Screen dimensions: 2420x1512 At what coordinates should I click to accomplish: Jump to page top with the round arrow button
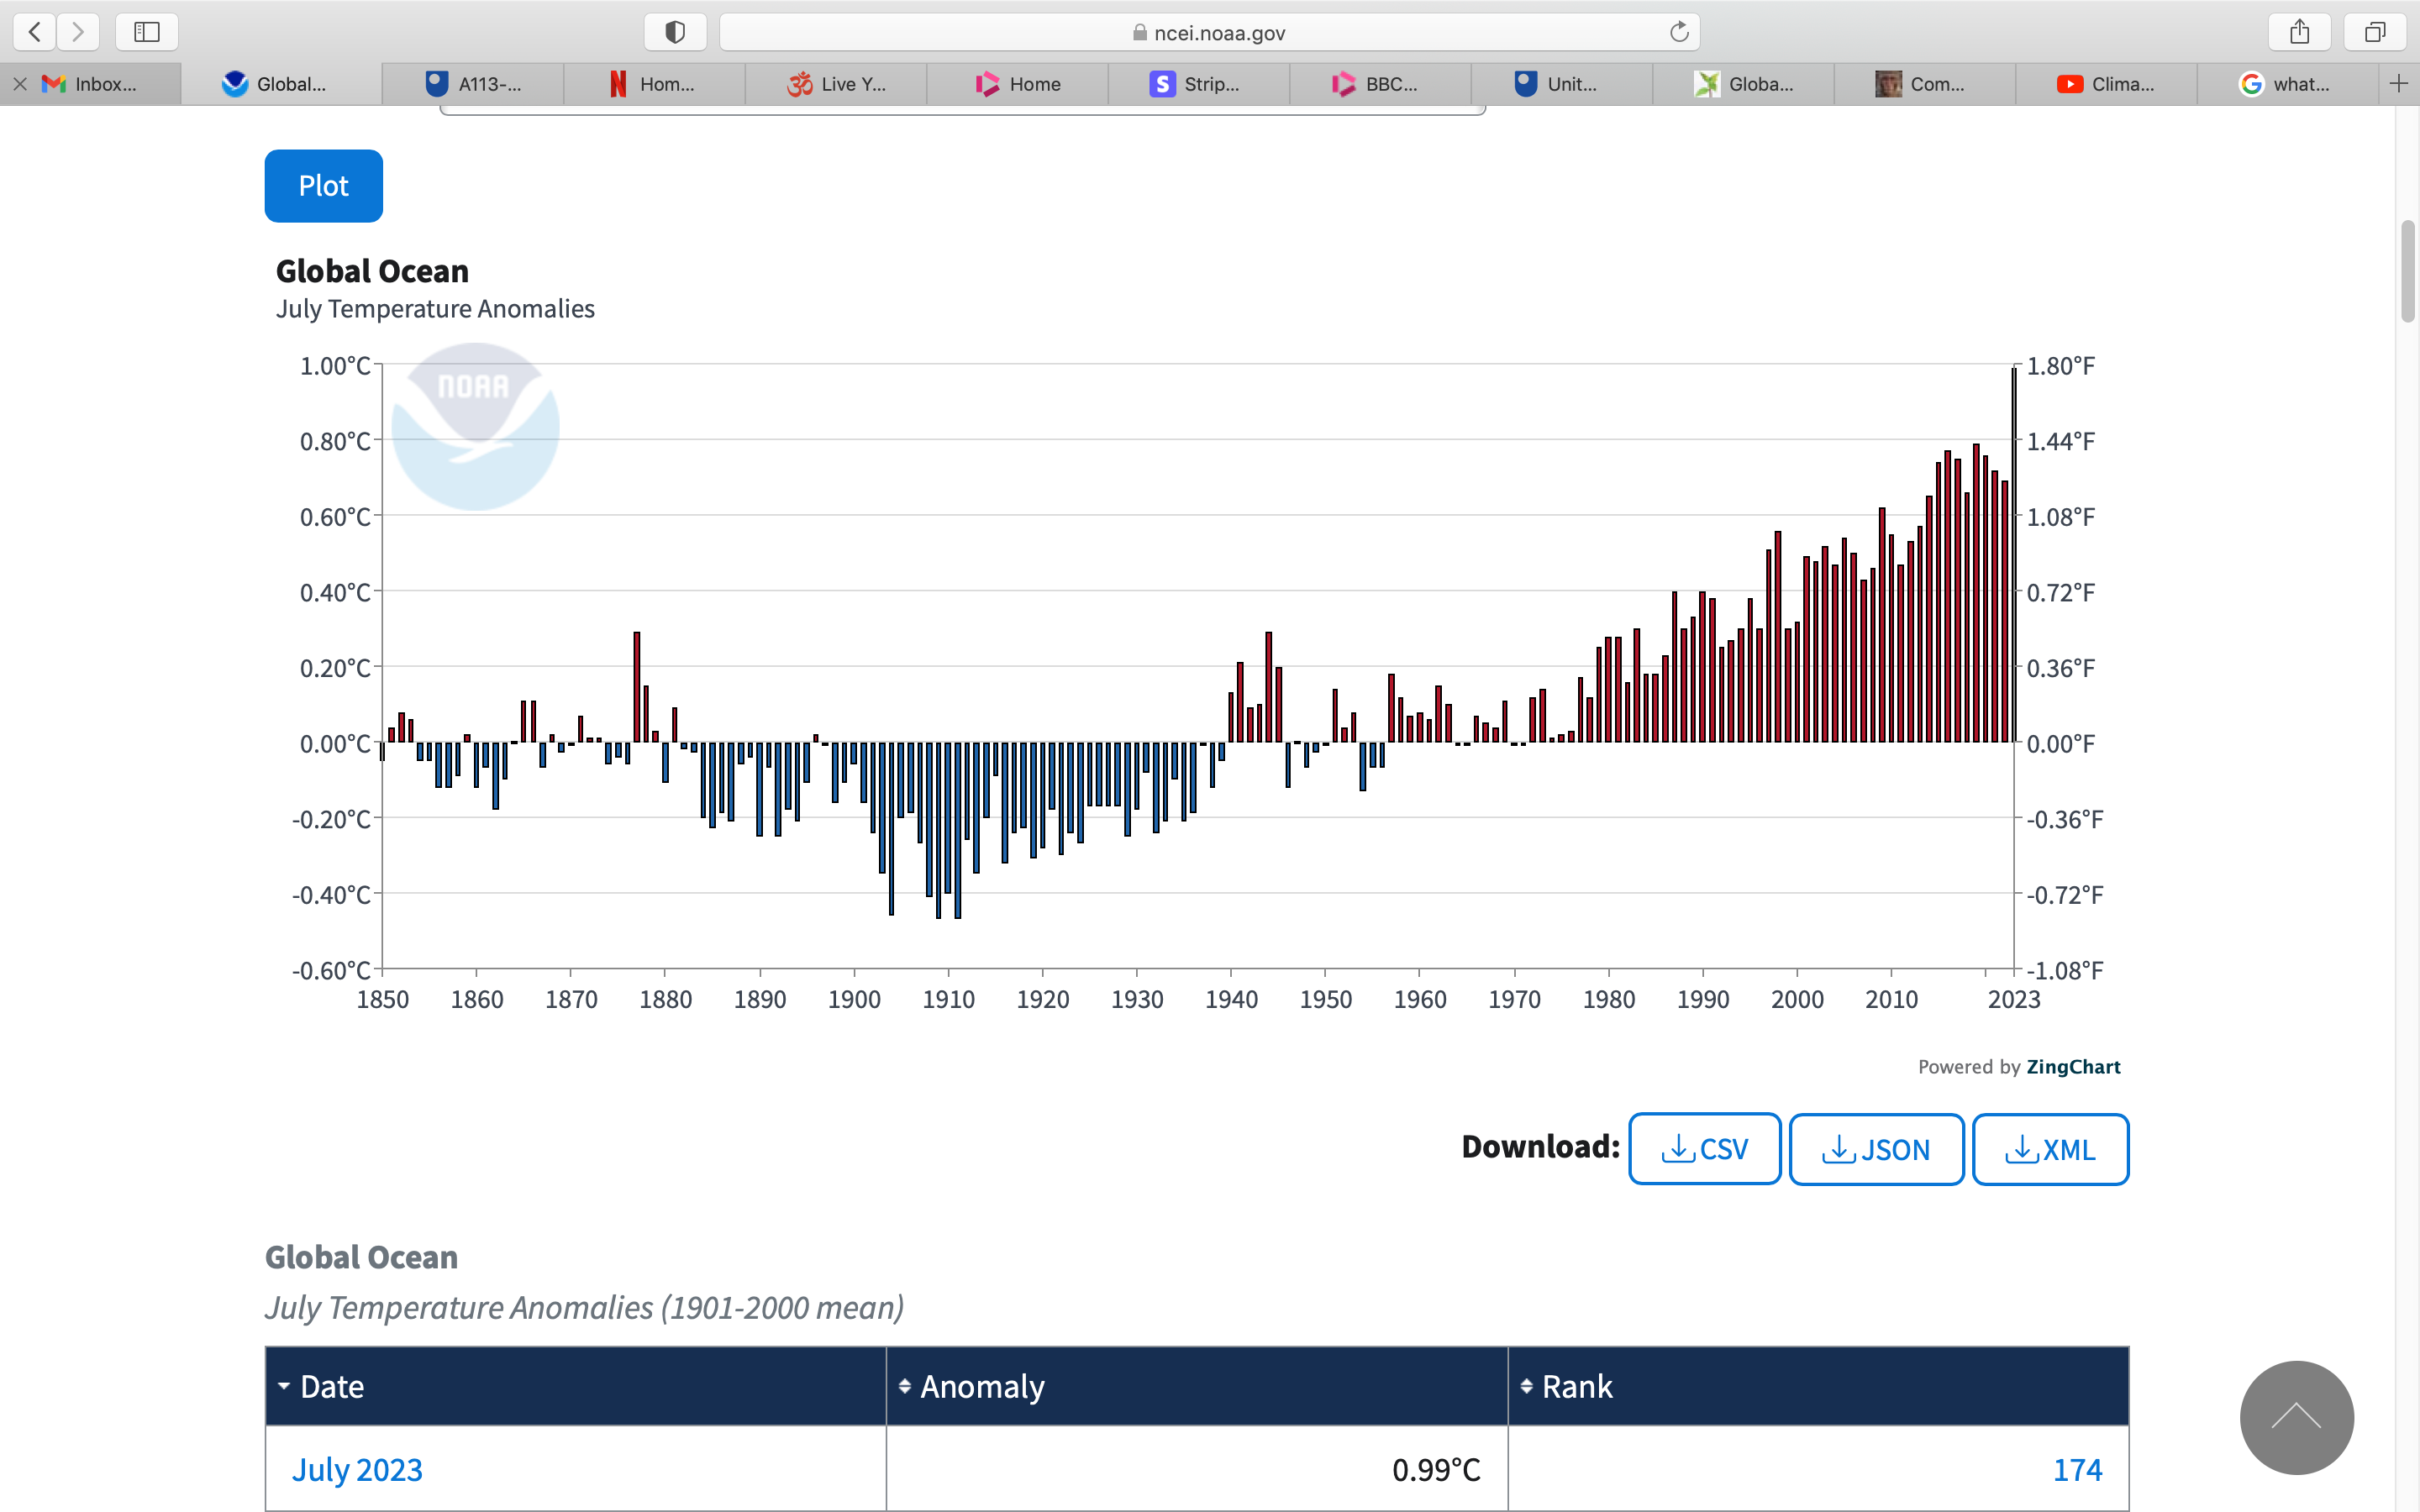point(2296,1417)
